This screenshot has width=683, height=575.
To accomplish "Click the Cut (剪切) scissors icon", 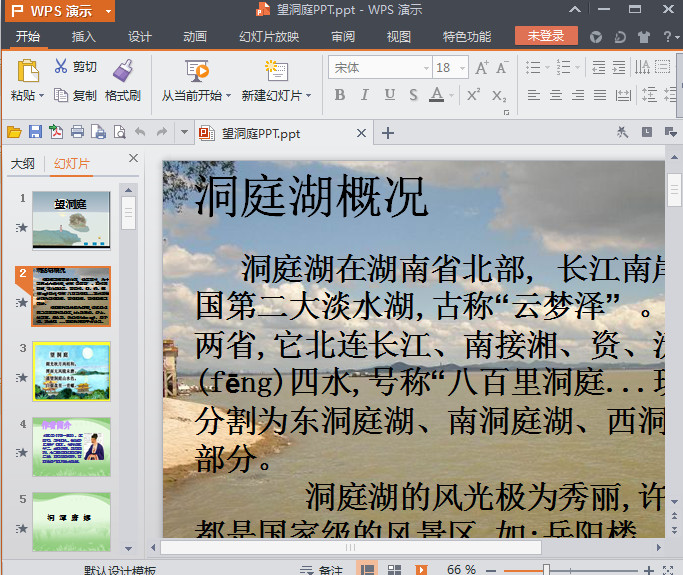I will (x=62, y=67).
